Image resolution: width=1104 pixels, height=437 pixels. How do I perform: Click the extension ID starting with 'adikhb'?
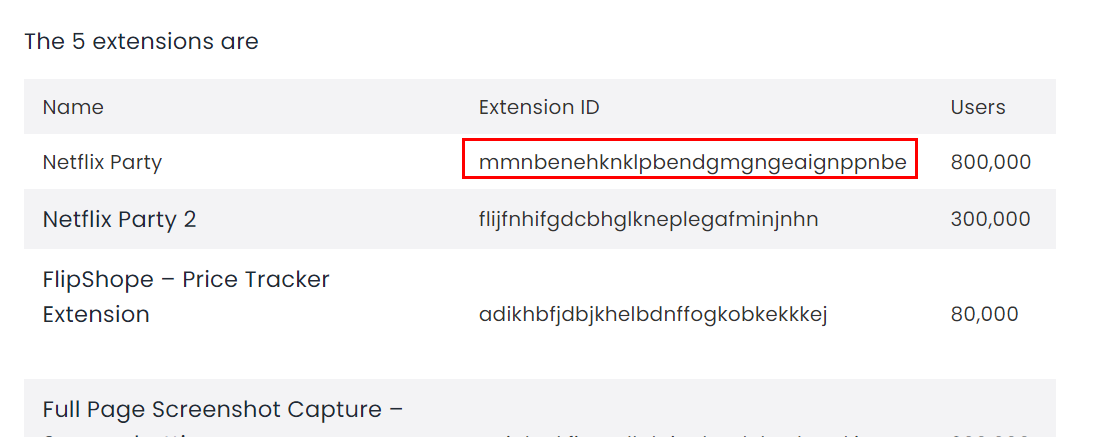pyautogui.click(x=653, y=315)
